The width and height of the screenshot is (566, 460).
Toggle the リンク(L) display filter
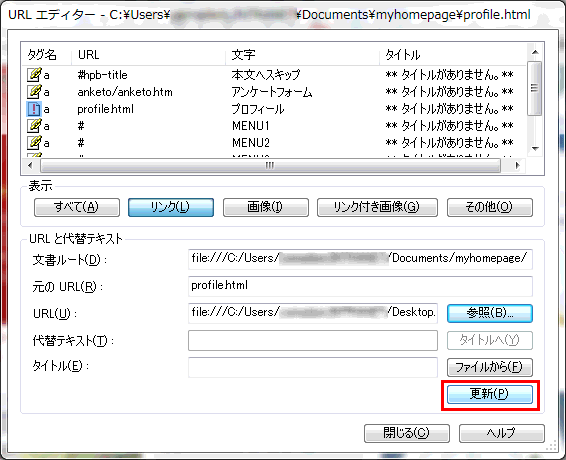[x=171, y=207]
